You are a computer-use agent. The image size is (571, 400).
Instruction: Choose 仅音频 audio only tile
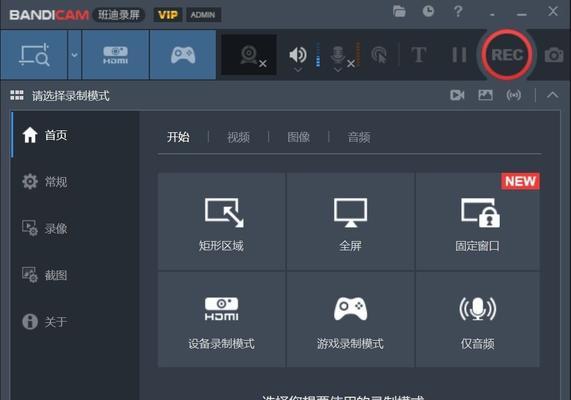click(477, 319)
